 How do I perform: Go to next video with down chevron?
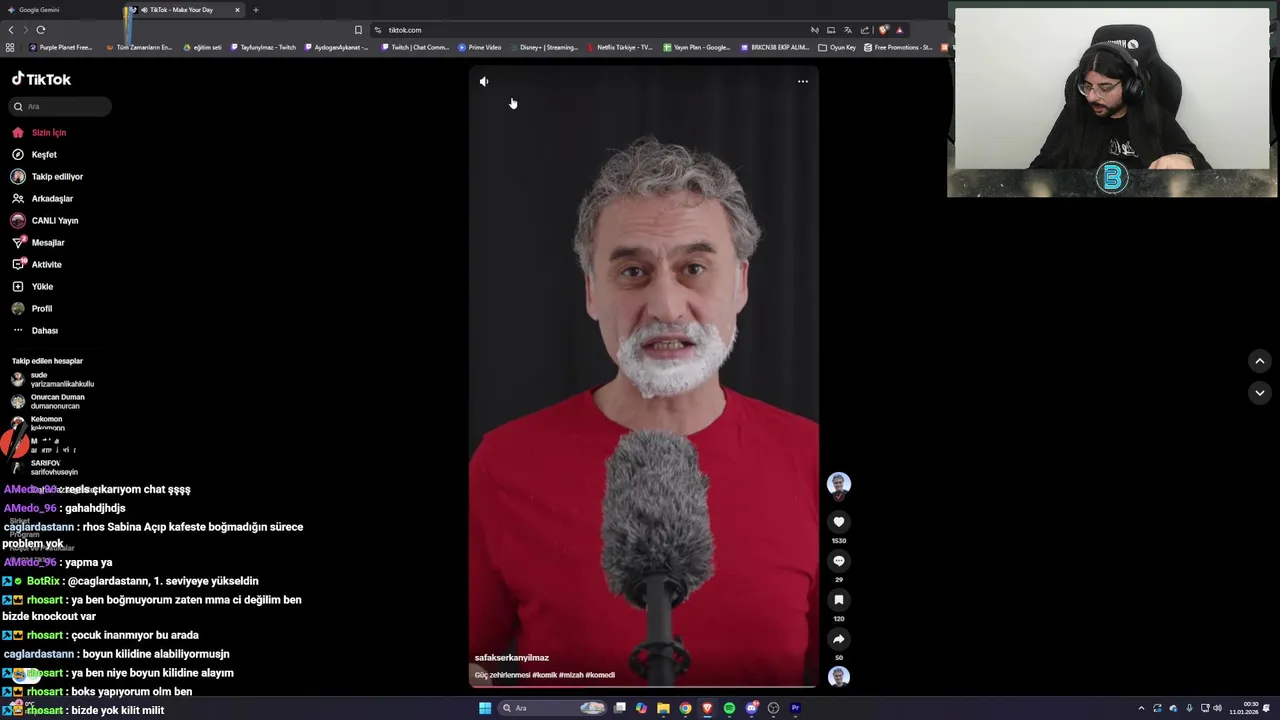[x=1260, y=393]
